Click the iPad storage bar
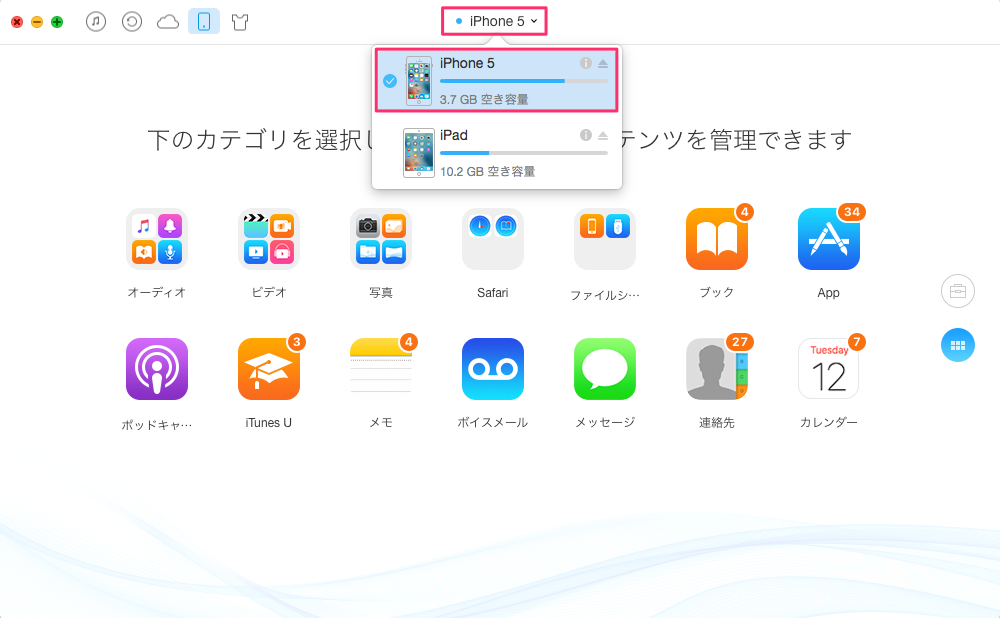The width and height of the screenshot is (1000, 618). (524, 153)
